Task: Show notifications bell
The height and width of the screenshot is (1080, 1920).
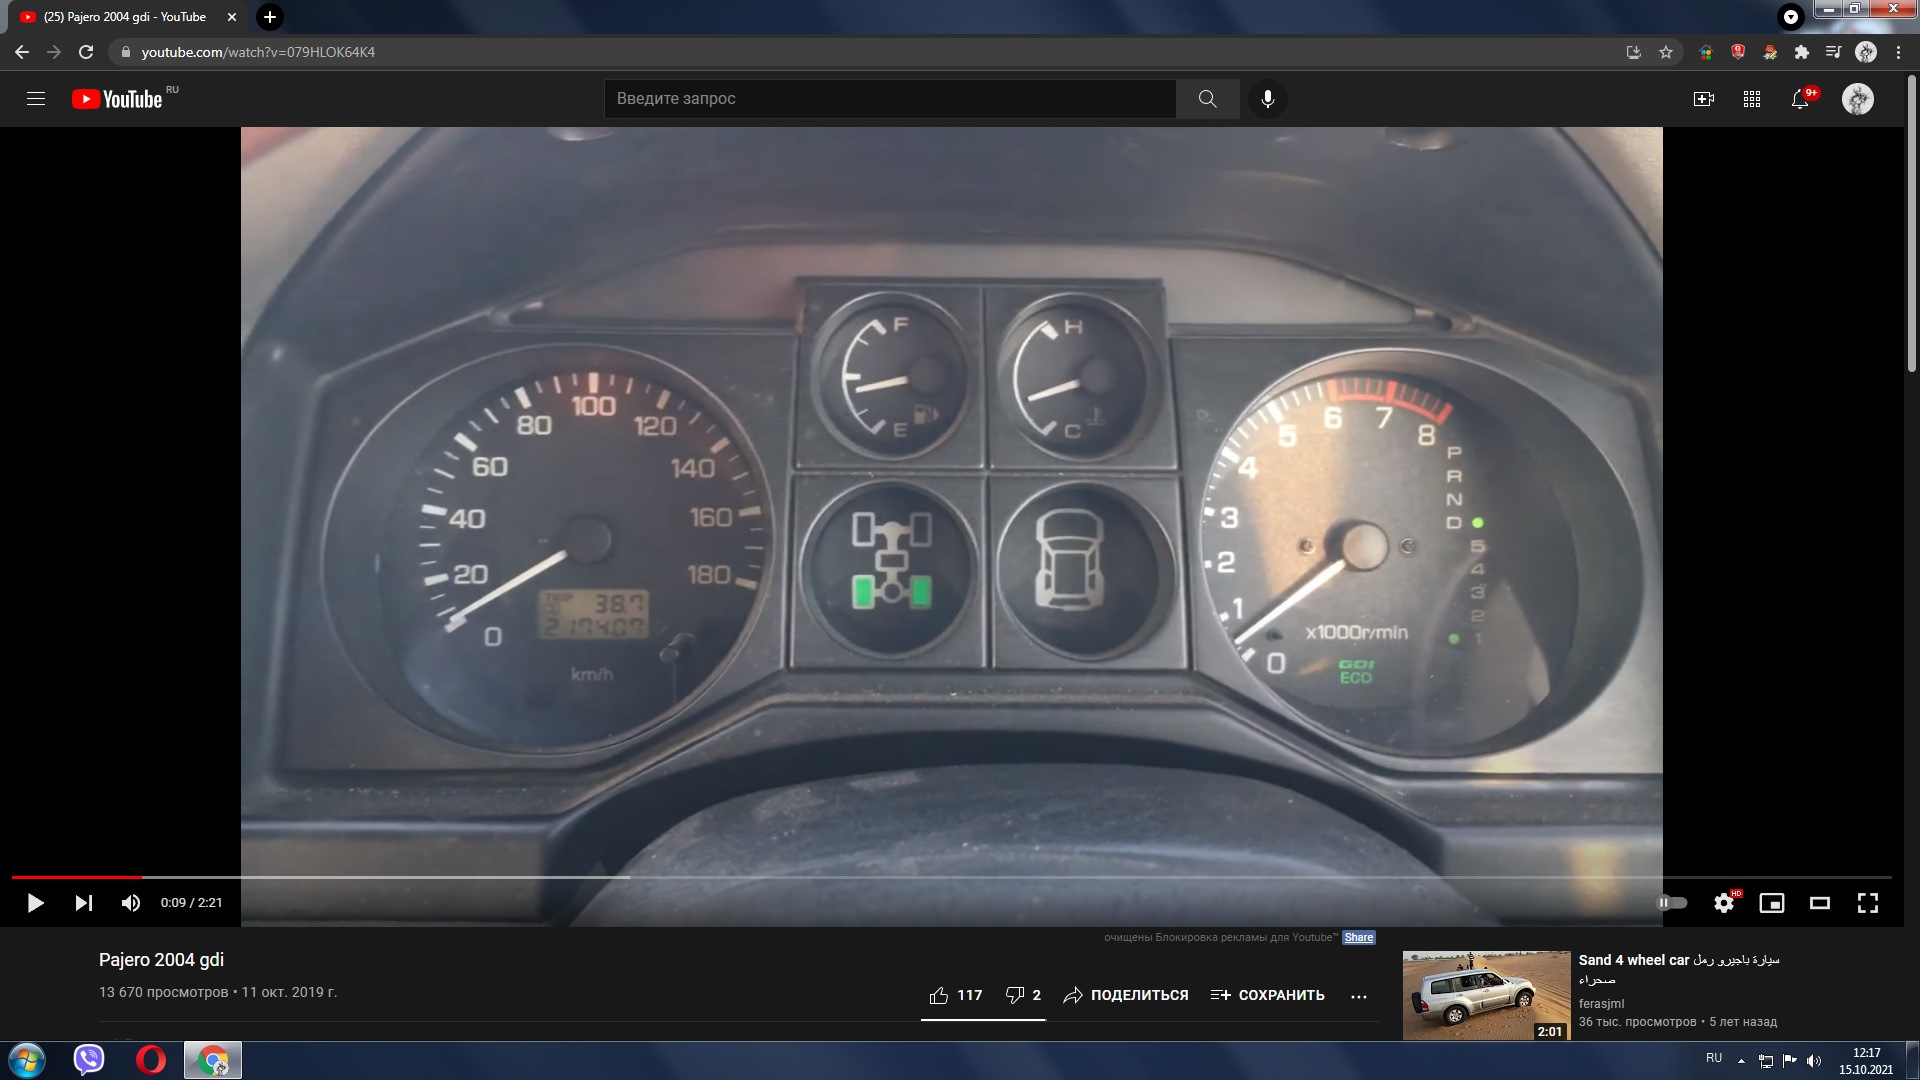Action: 1800,99
